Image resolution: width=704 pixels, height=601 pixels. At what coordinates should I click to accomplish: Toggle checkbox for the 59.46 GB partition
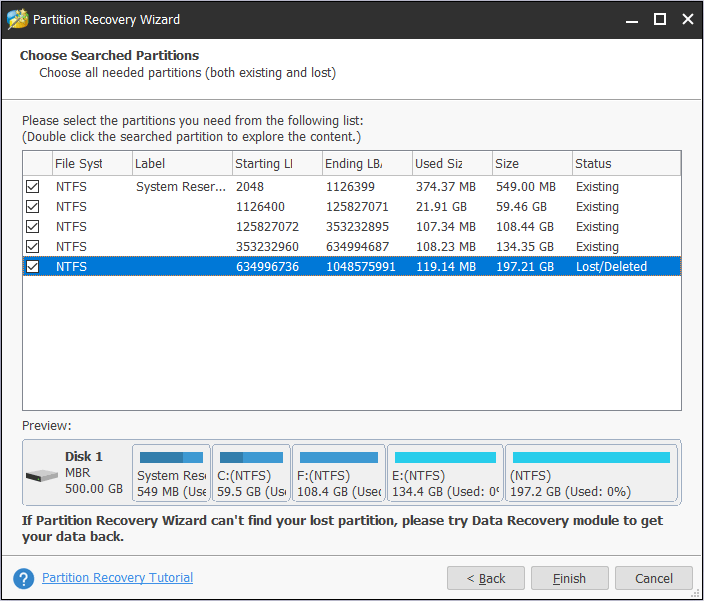33,206
